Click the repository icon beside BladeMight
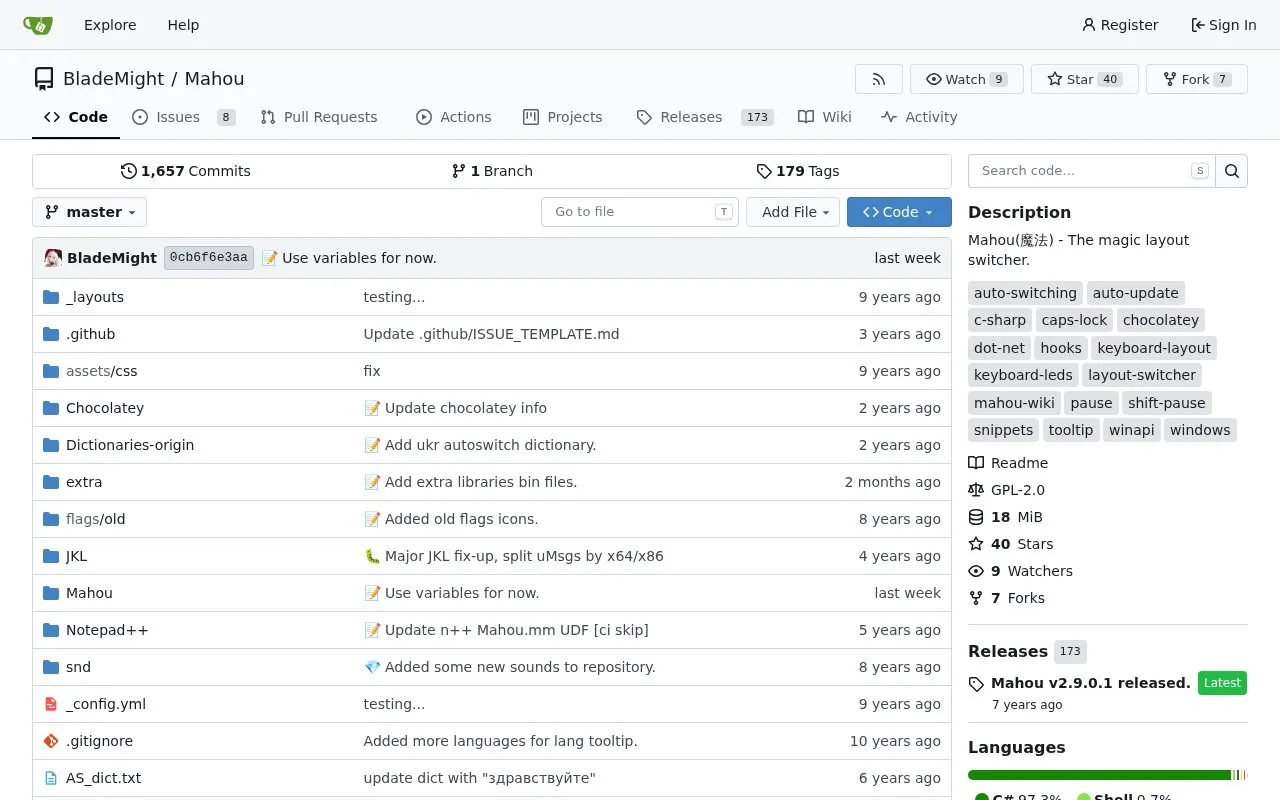This screenshot has height=800, width=1280. (44, 79)
